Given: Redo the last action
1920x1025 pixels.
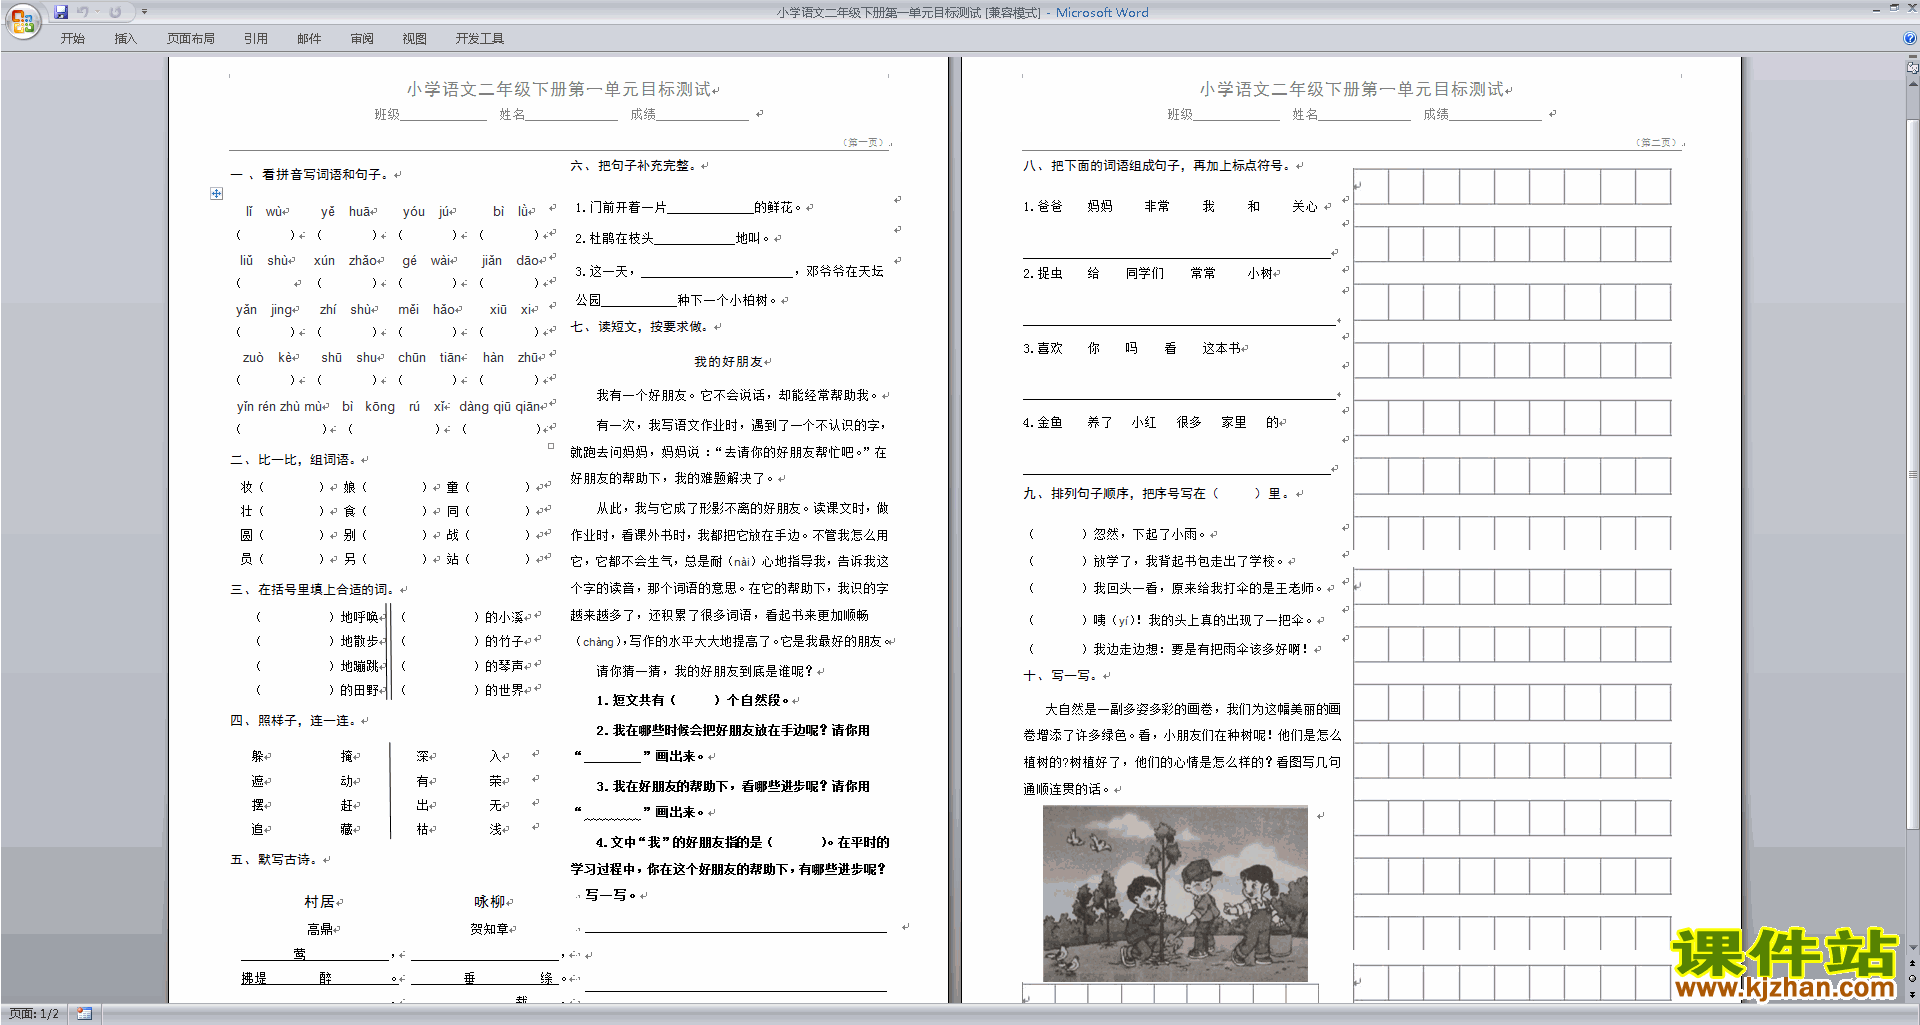Looking at the screenshot, I should 115,12.
